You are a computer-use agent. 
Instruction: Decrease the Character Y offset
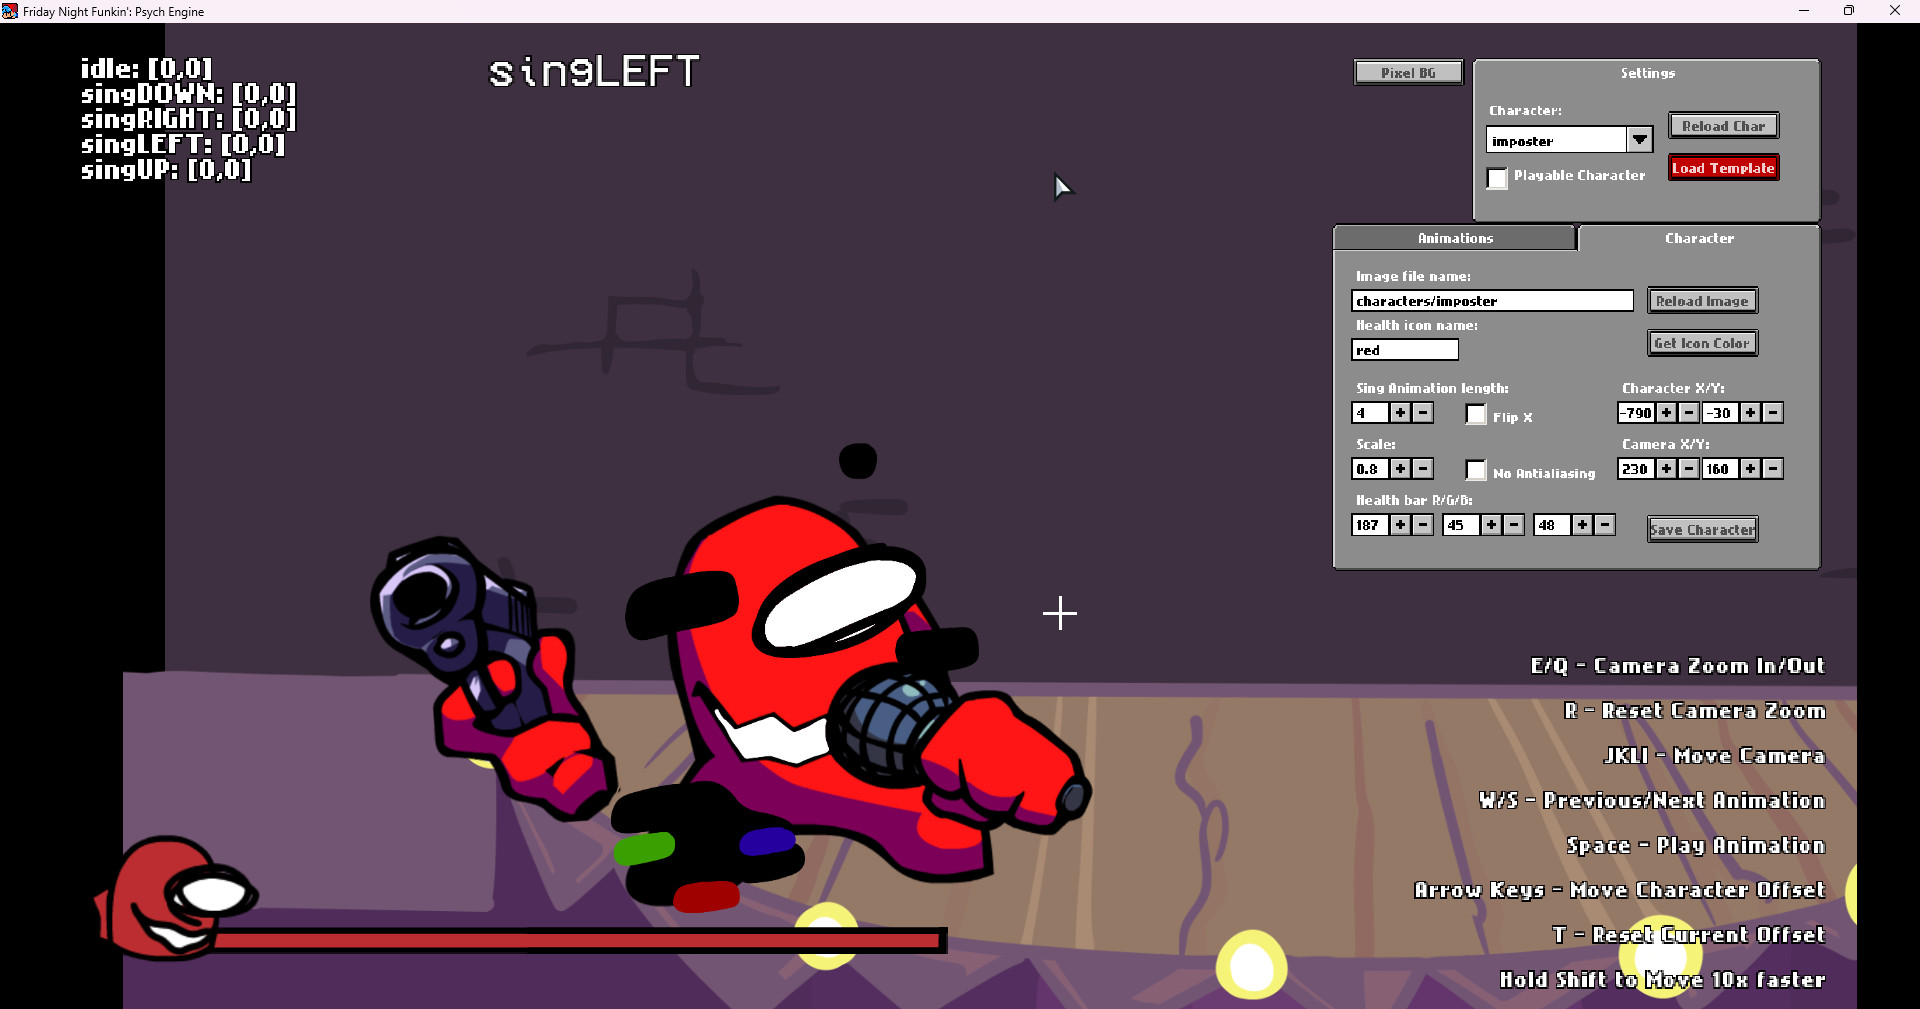pos(1774,412)
